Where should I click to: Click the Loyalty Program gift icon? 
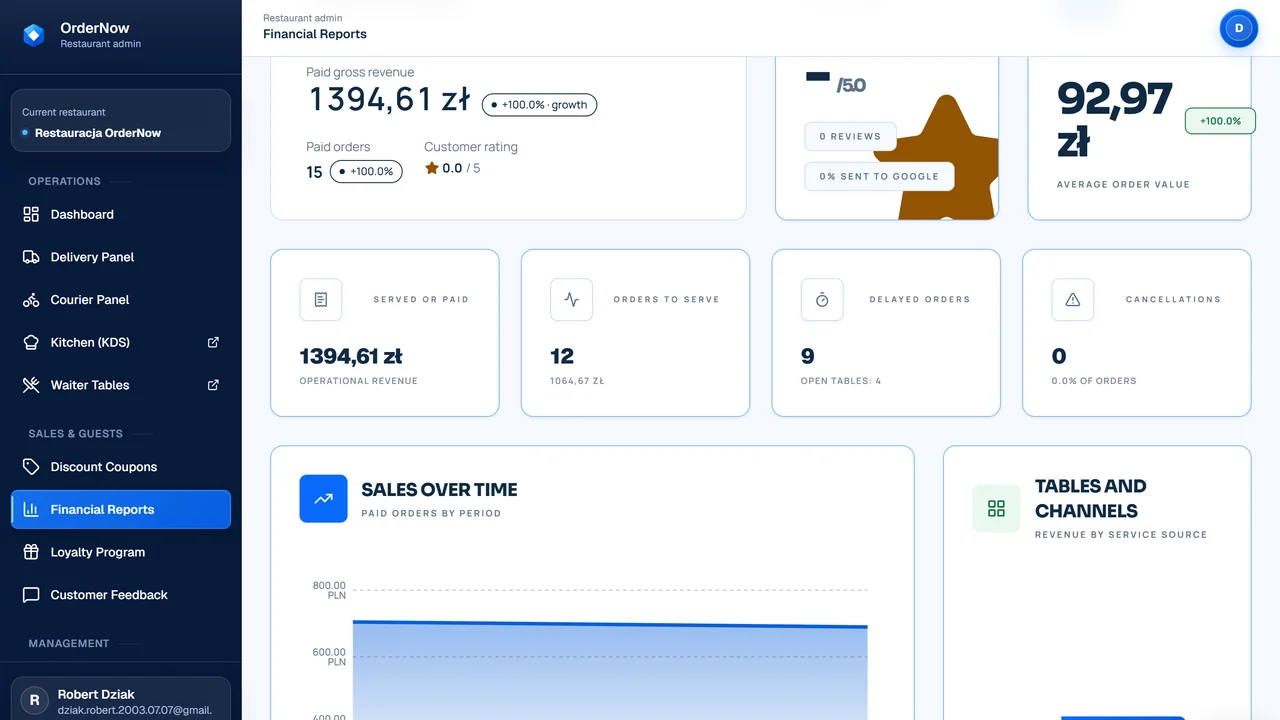31,552
